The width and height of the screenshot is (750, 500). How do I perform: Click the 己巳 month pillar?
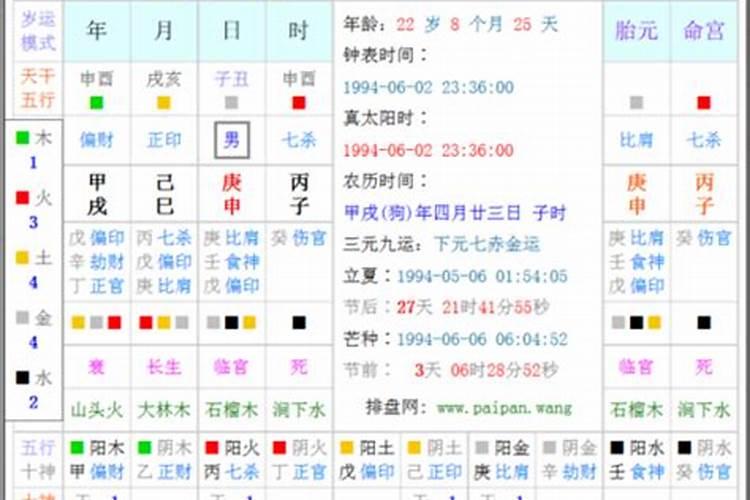point(164,194)
